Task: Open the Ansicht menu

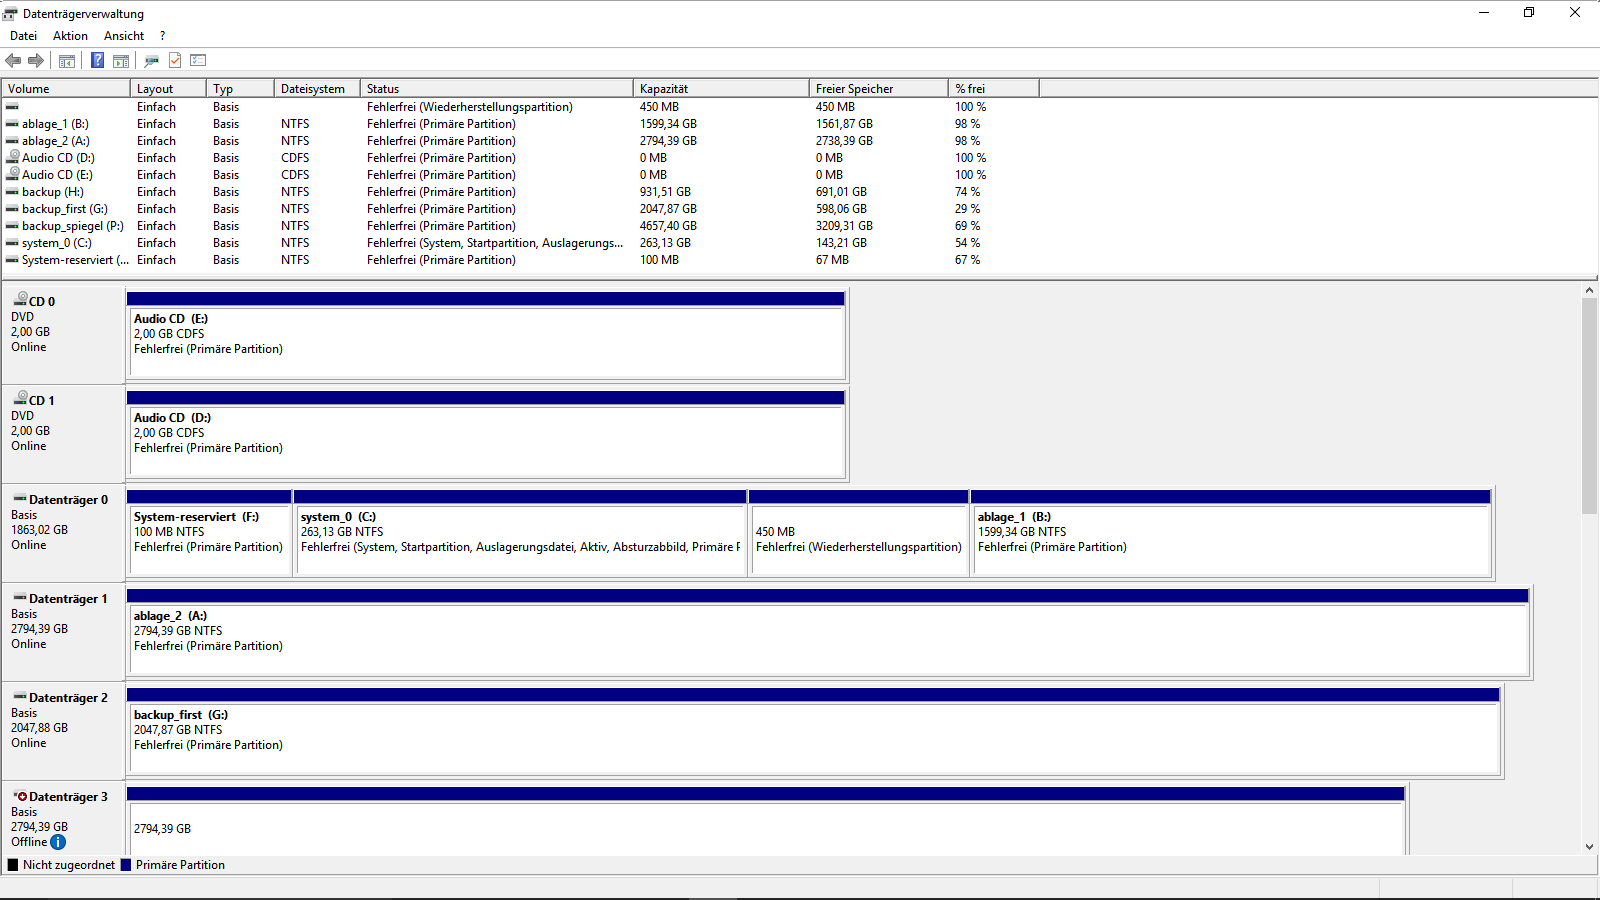Action: point(124,36)
